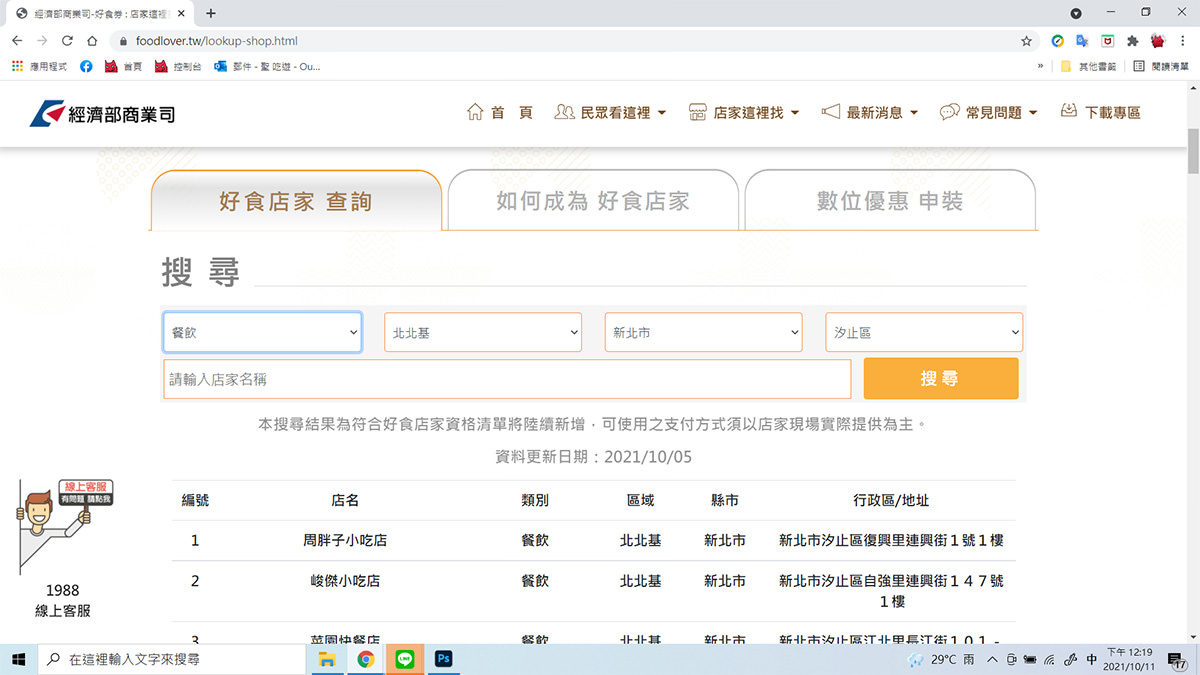The height and width of the screenshot is (675, 1200).
Task: Click the 經濟部商業司 logo
Action: [102, 113]
